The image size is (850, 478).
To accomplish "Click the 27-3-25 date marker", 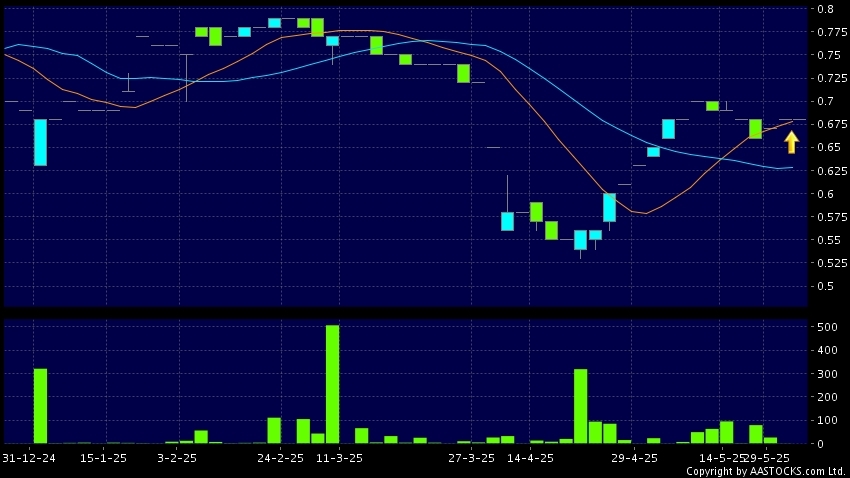I will point(471,458).
